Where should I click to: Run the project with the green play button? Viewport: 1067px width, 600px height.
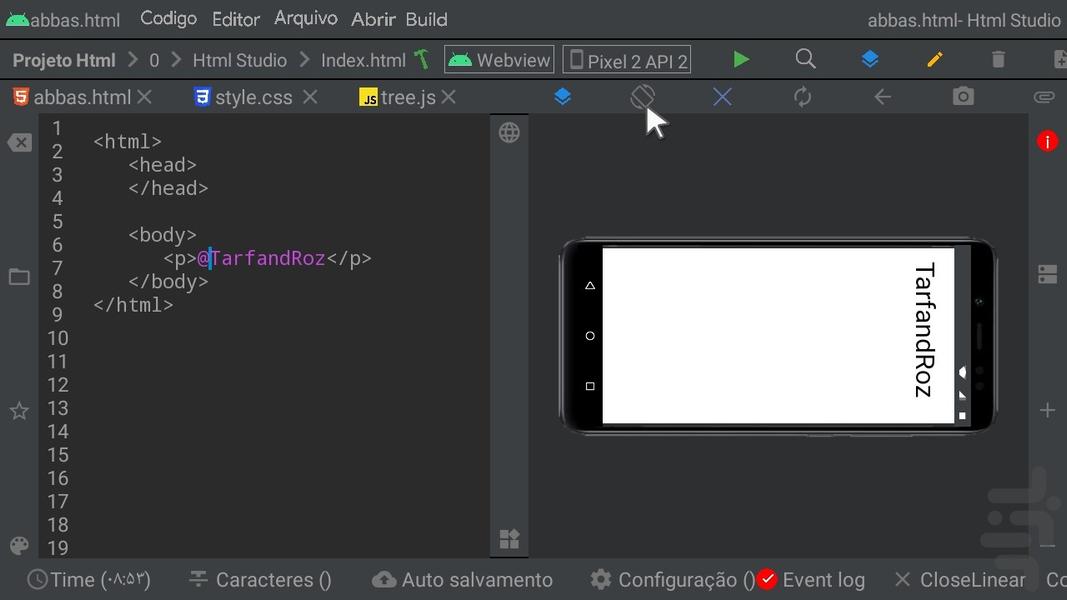pos(740,59)
